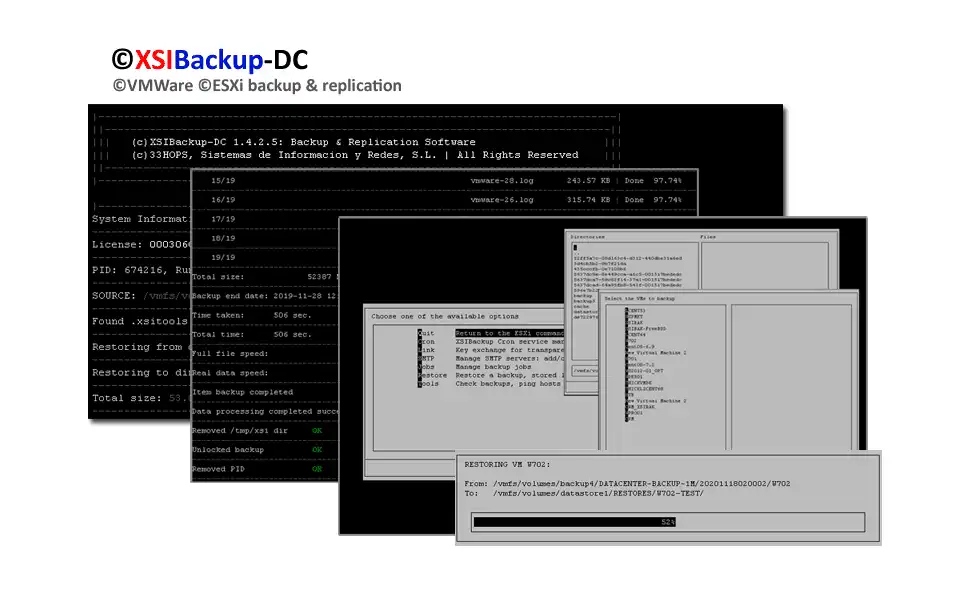
Task: Click the 'Removed PID' status line
Action: point(256,469)
